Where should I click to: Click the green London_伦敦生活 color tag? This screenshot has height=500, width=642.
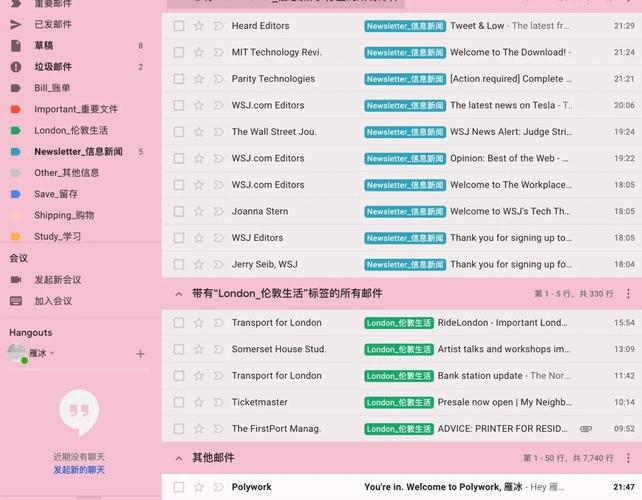(16, 131)
